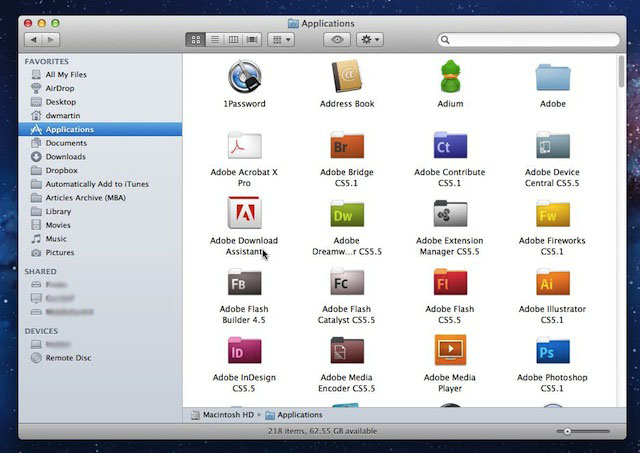Switch to list view mode
640x453 pixels.
214,40
